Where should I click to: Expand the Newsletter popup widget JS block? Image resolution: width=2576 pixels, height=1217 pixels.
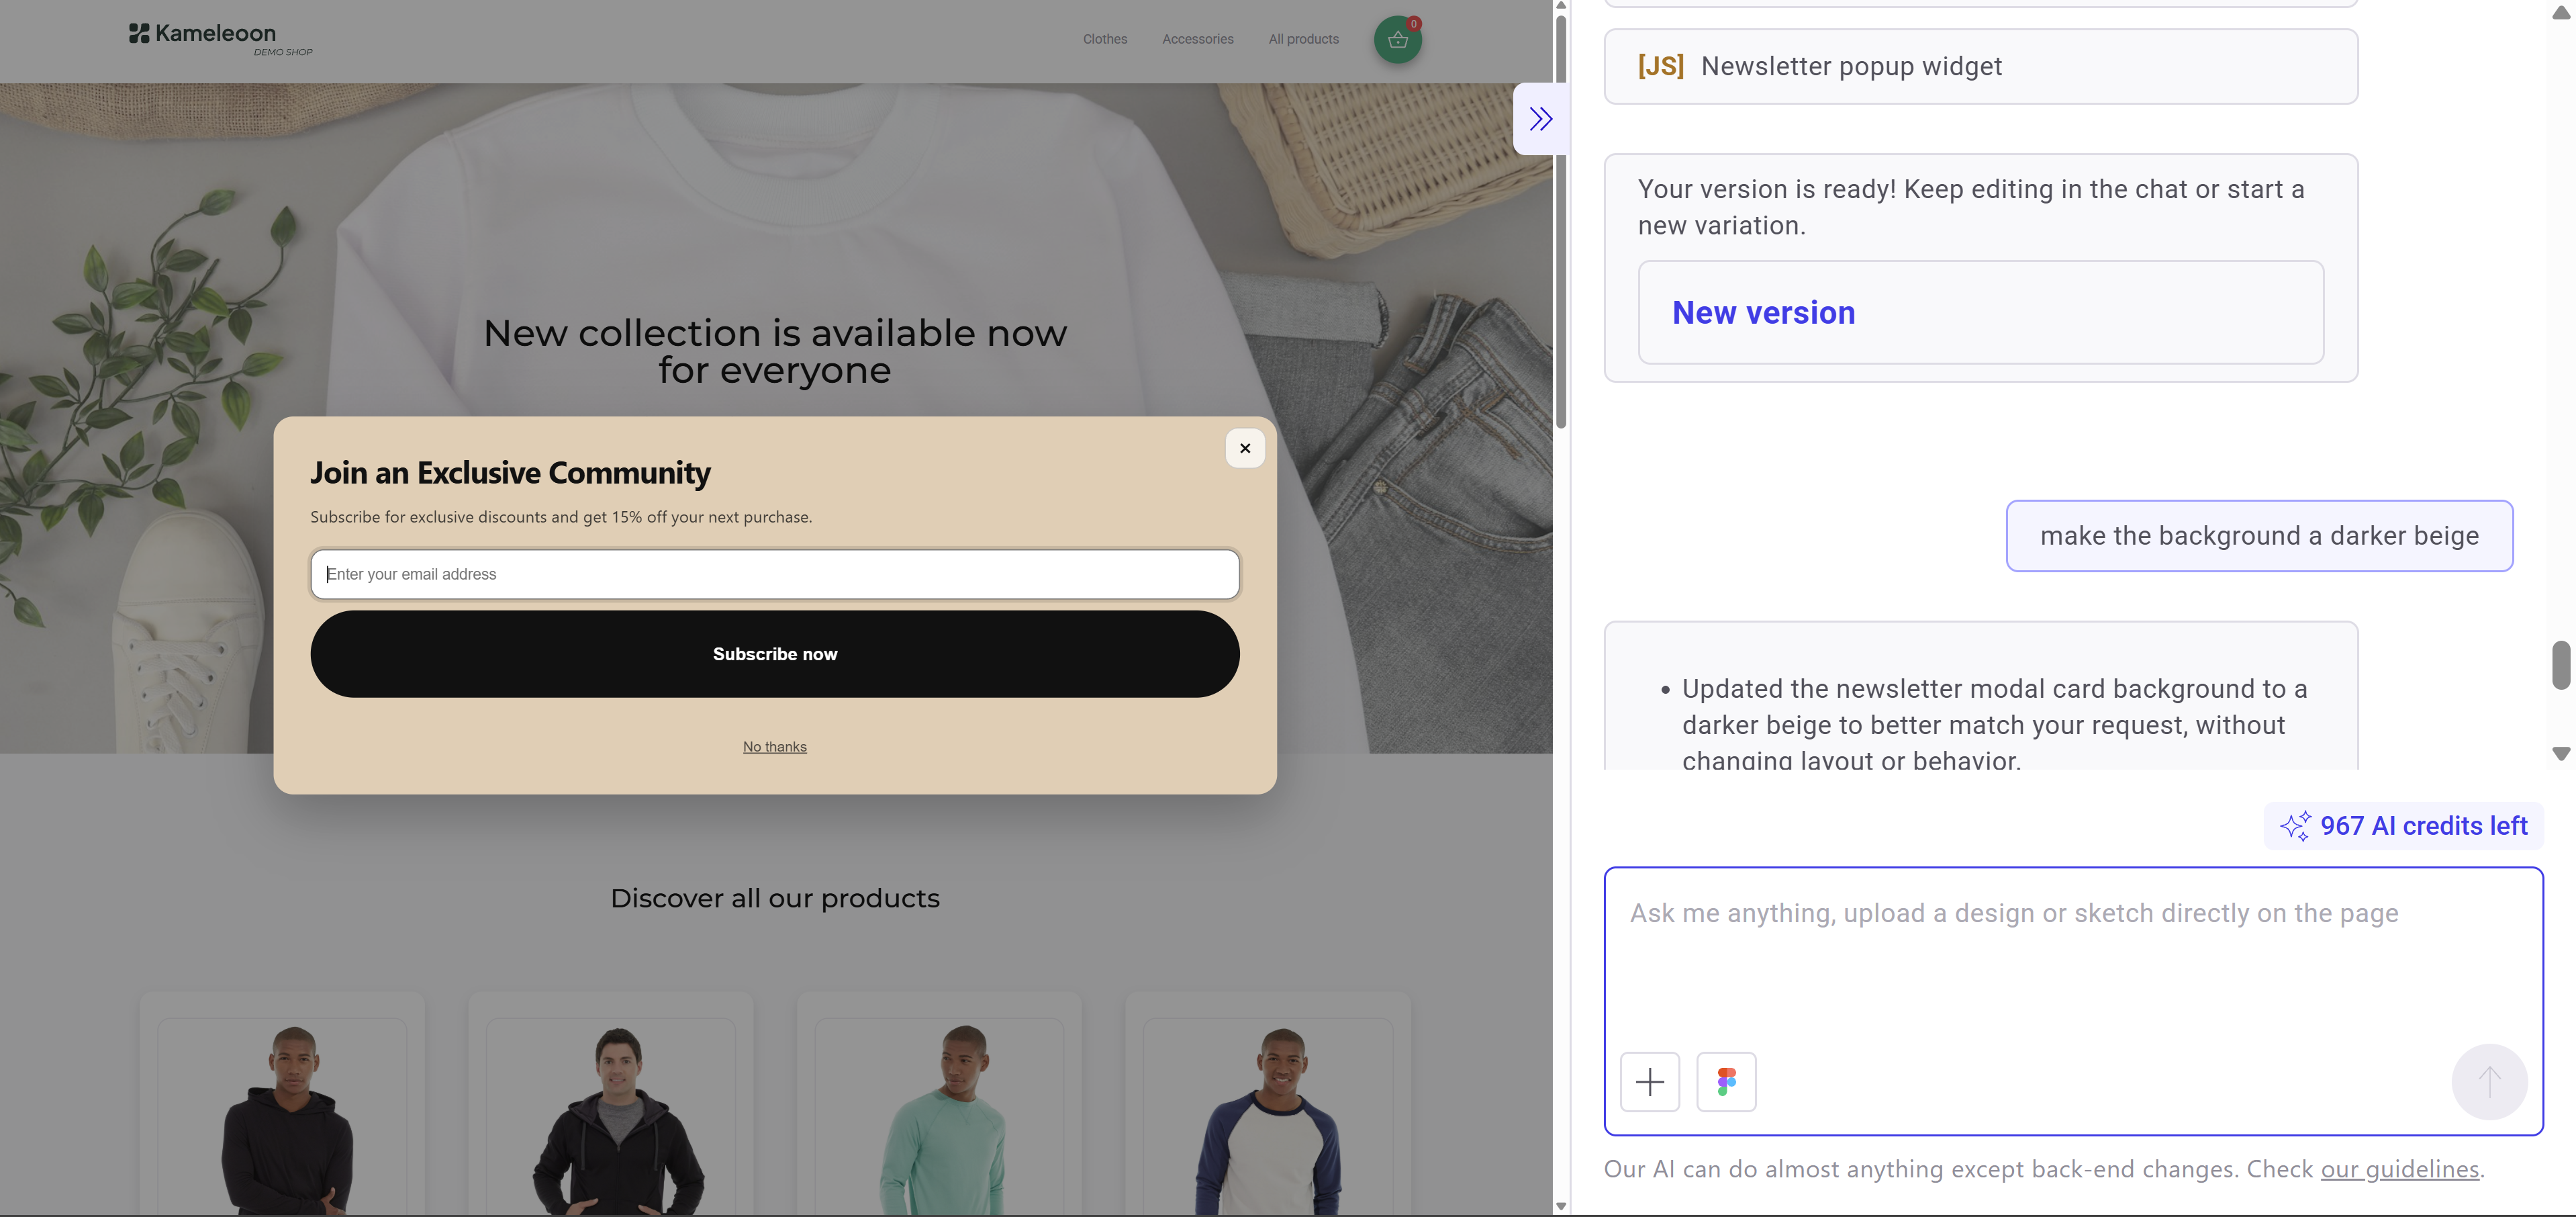[1980, 66]
